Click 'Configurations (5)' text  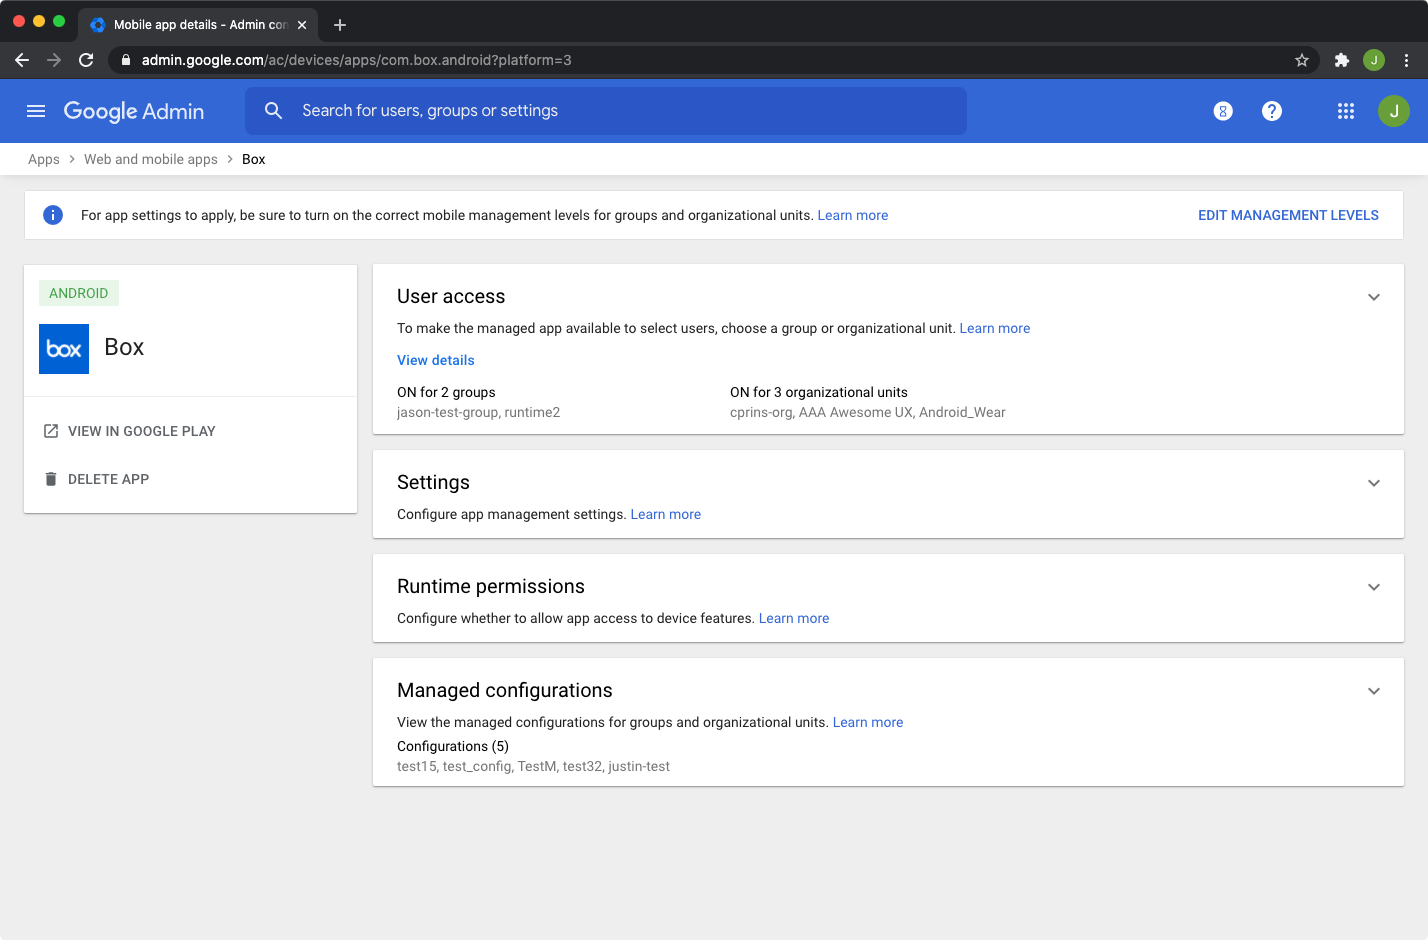tap(453, 746)
